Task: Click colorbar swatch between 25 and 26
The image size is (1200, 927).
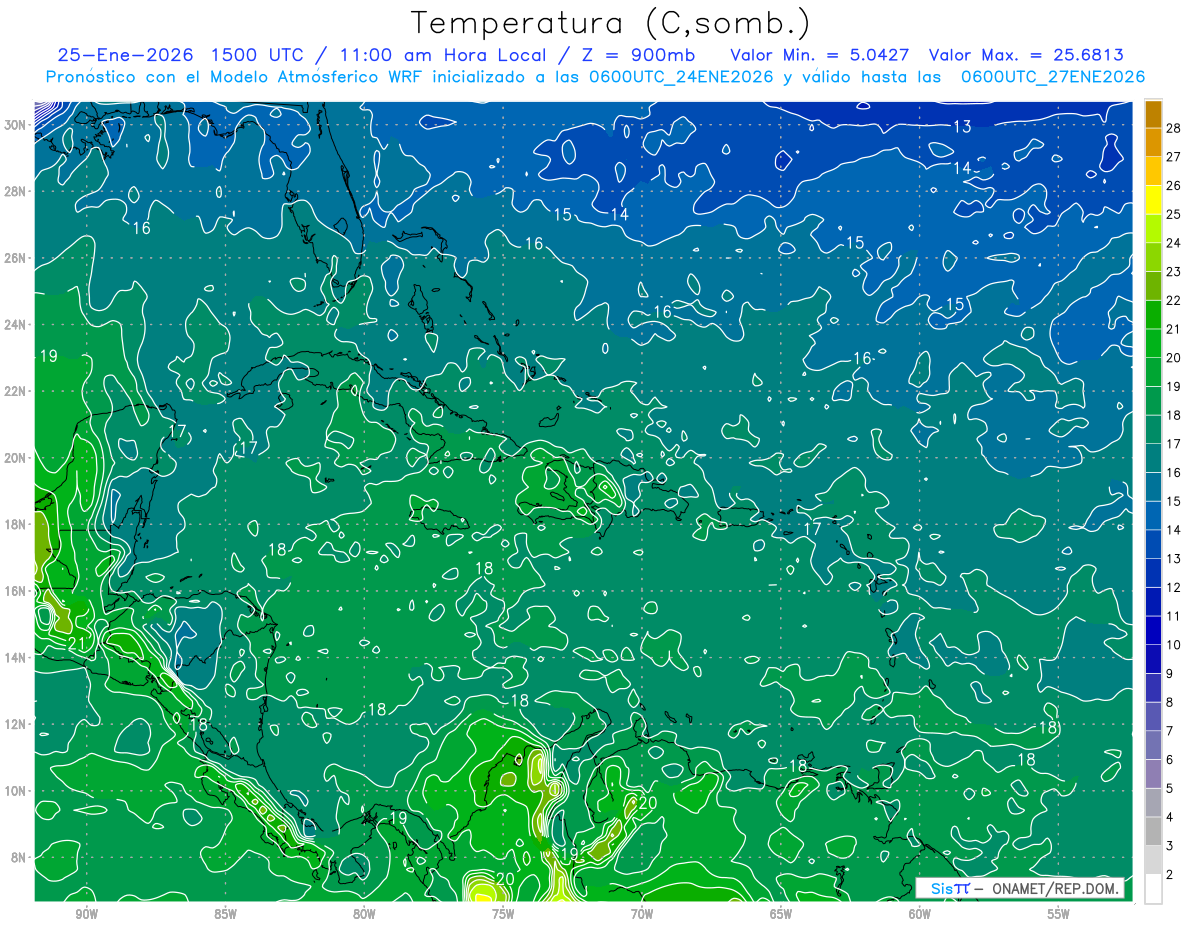Action: click(1153, 199)
